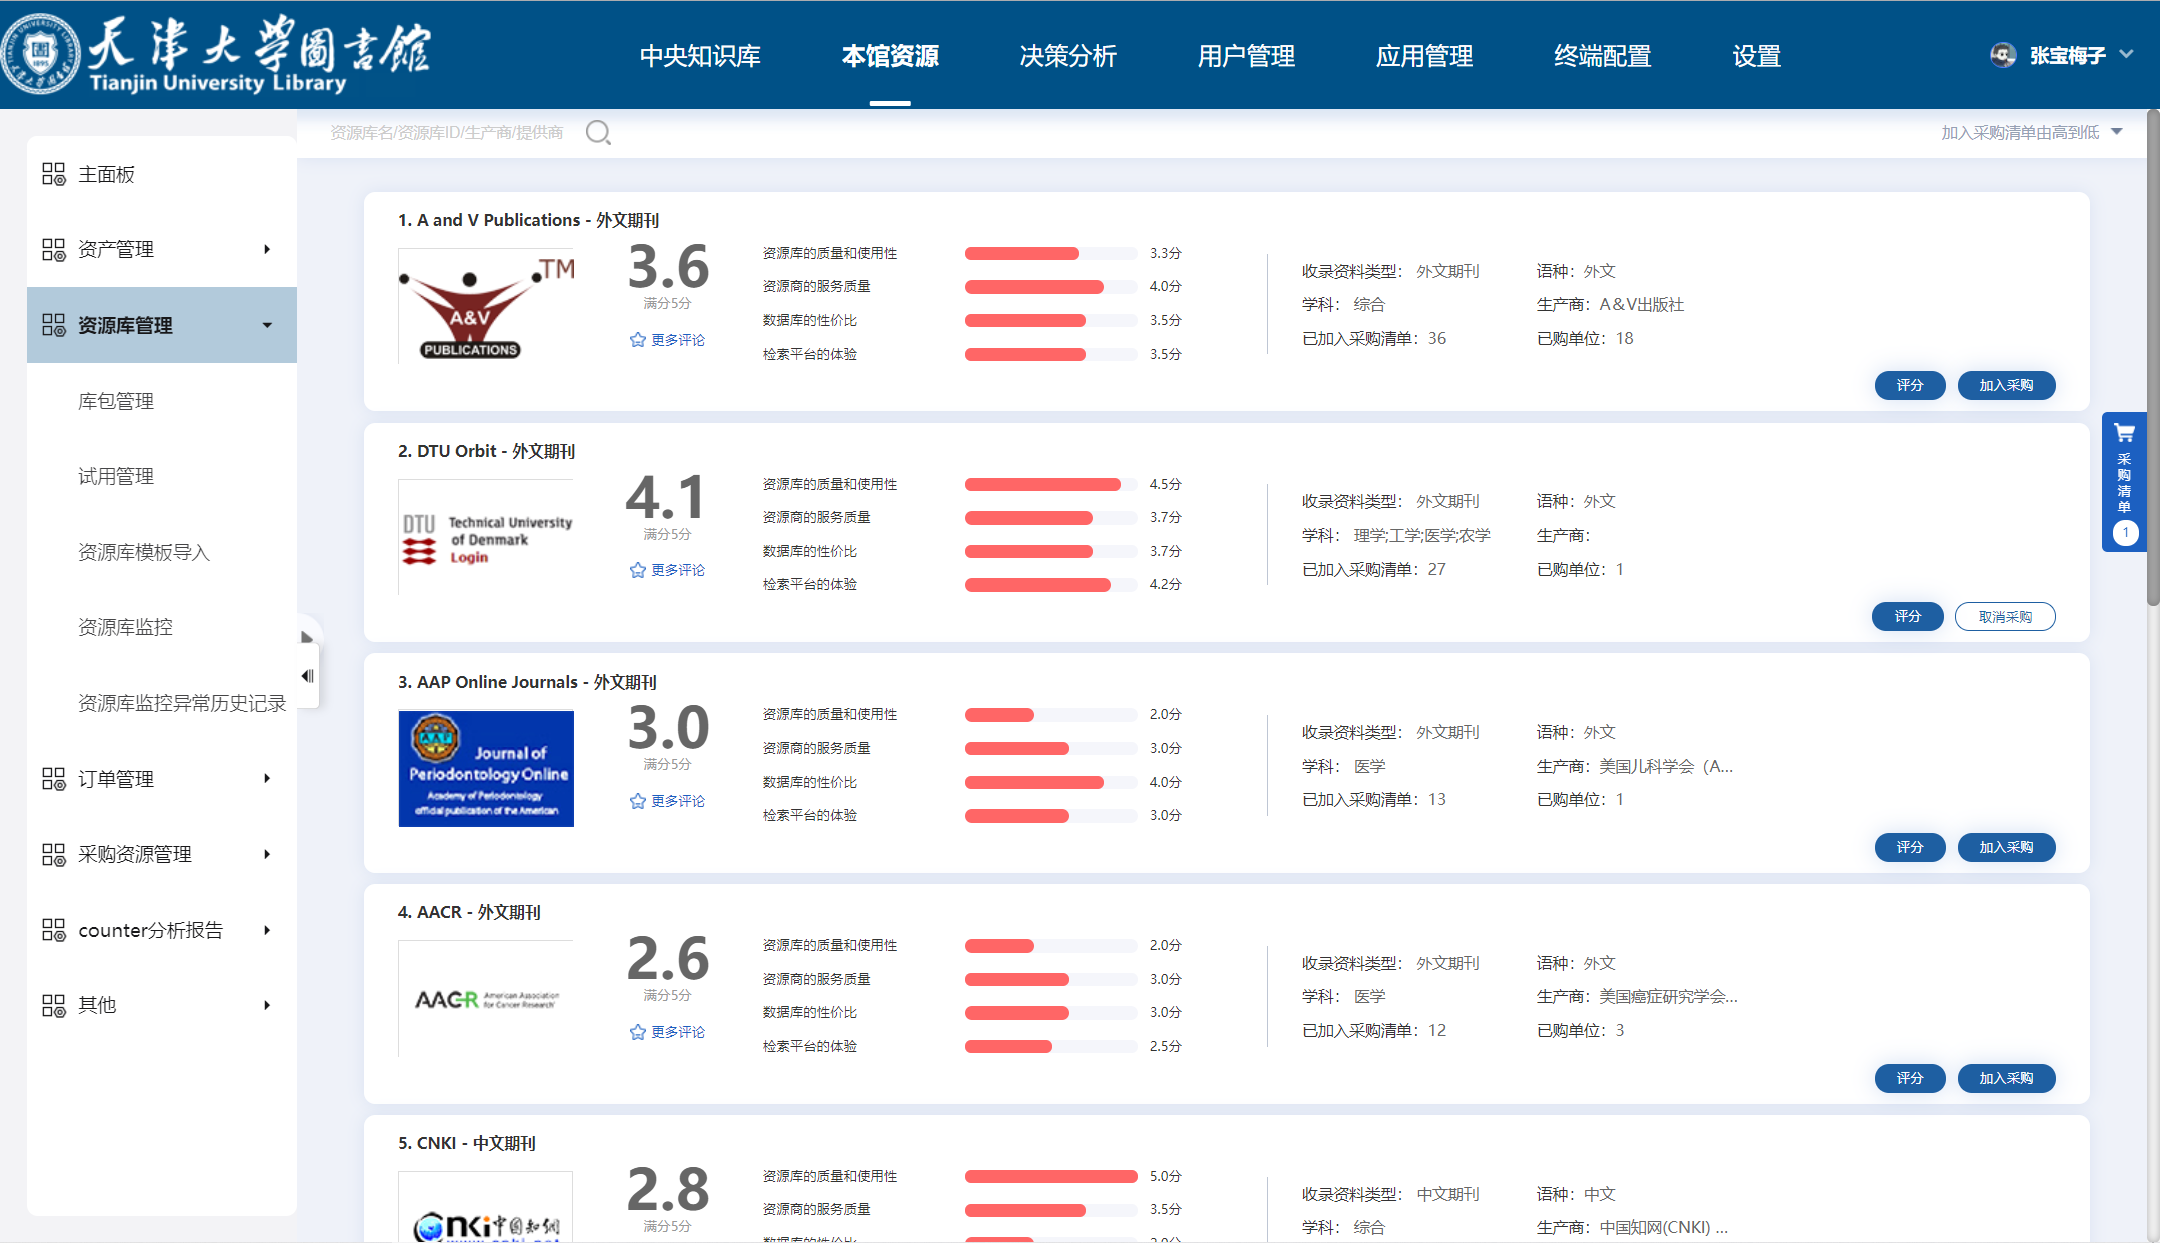Screen dimensions: 2160x1243
Task: Click 资源库的质量和使用性 rating bar for CNKI
Action: pos(1050,1177)
